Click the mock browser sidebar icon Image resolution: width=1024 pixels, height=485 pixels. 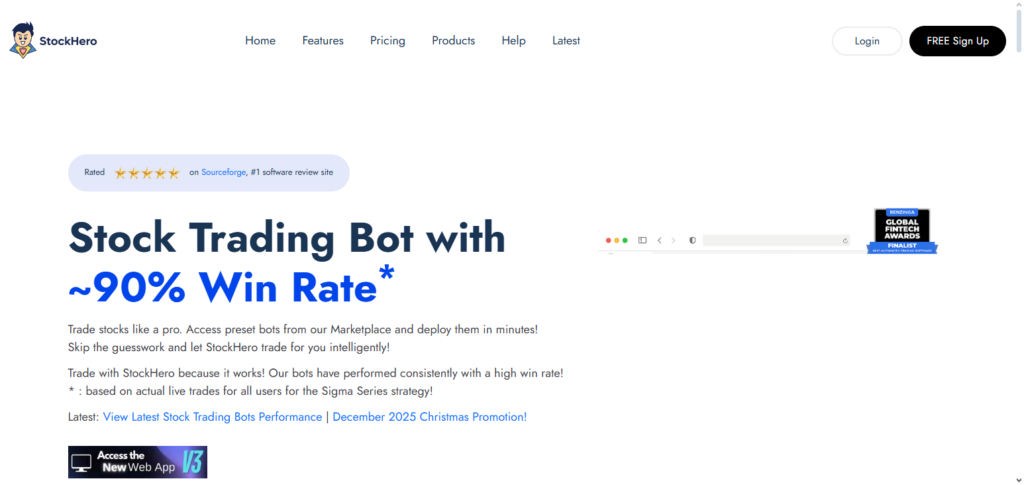coord(642,240)
